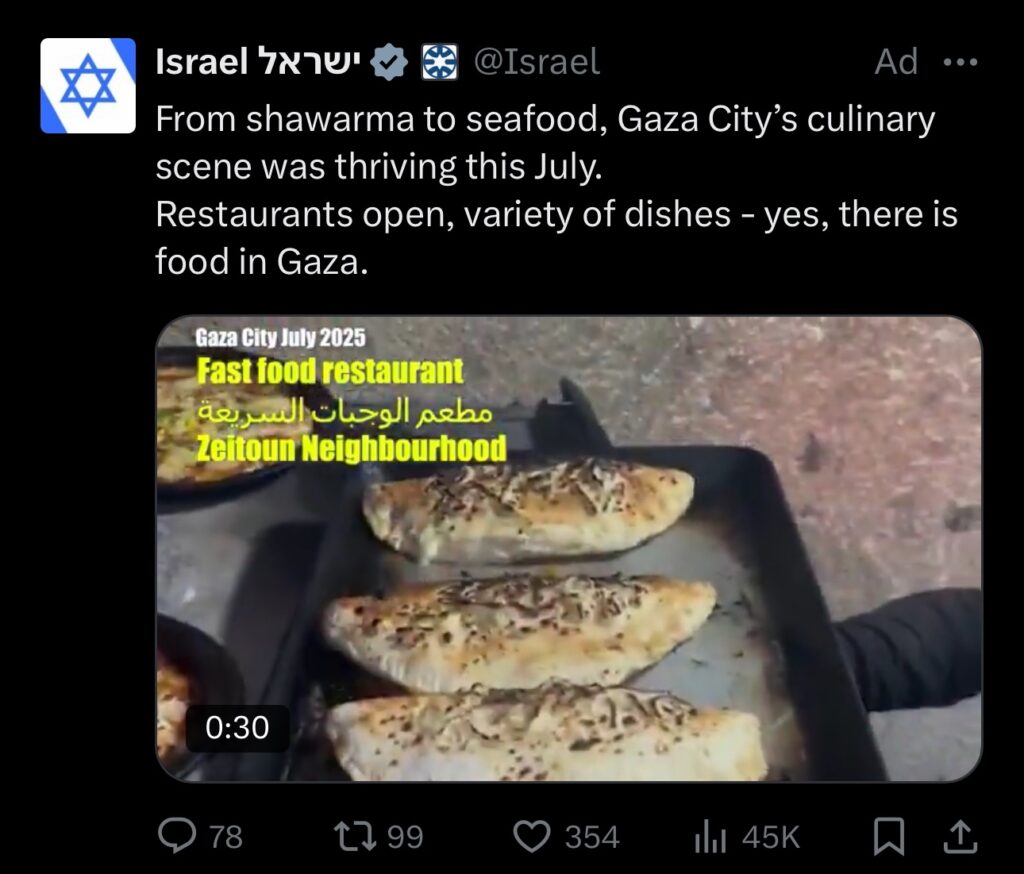Viewport: 1024px width, 874px height.
Task: Click the government affiliation badge icon
Action: [440, 62]
